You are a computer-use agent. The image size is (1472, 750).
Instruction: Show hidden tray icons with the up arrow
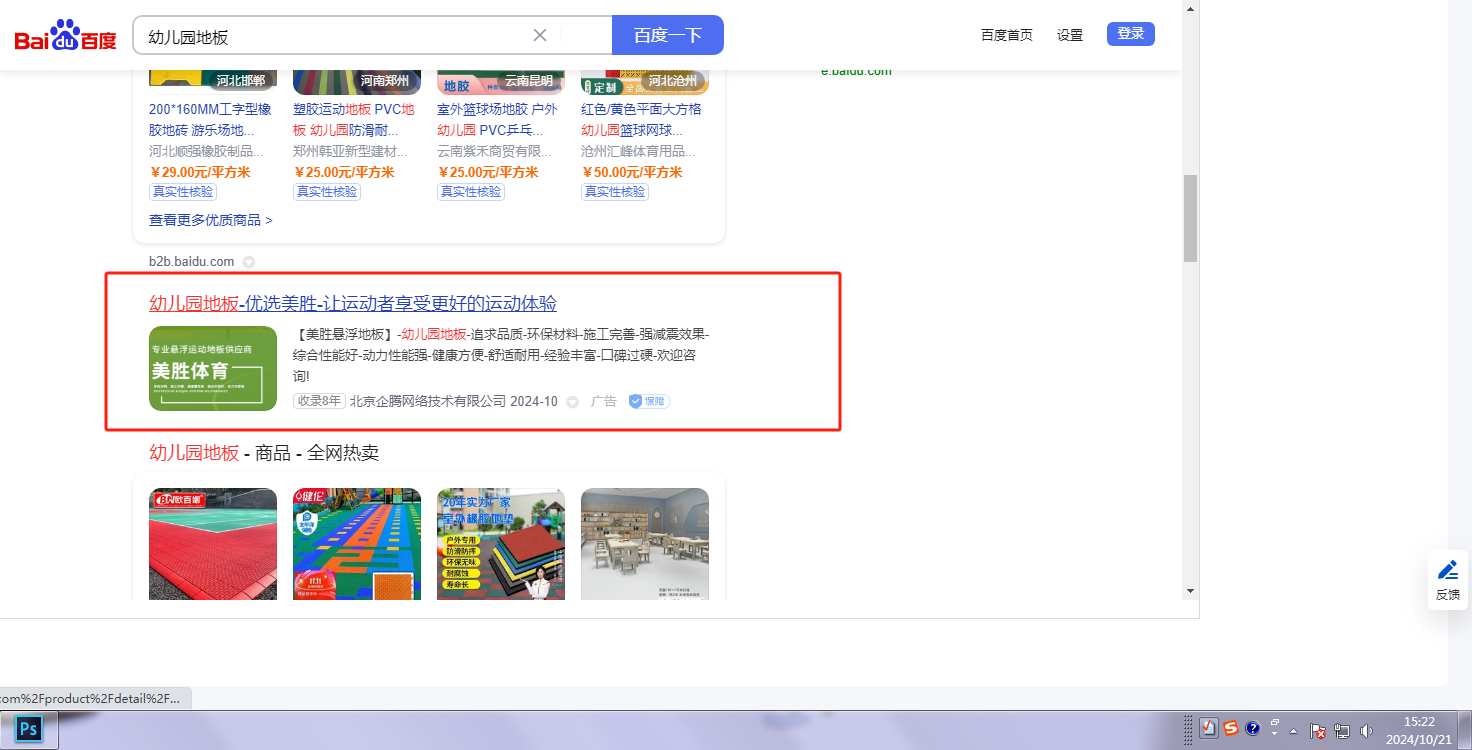coord(1294,731)
